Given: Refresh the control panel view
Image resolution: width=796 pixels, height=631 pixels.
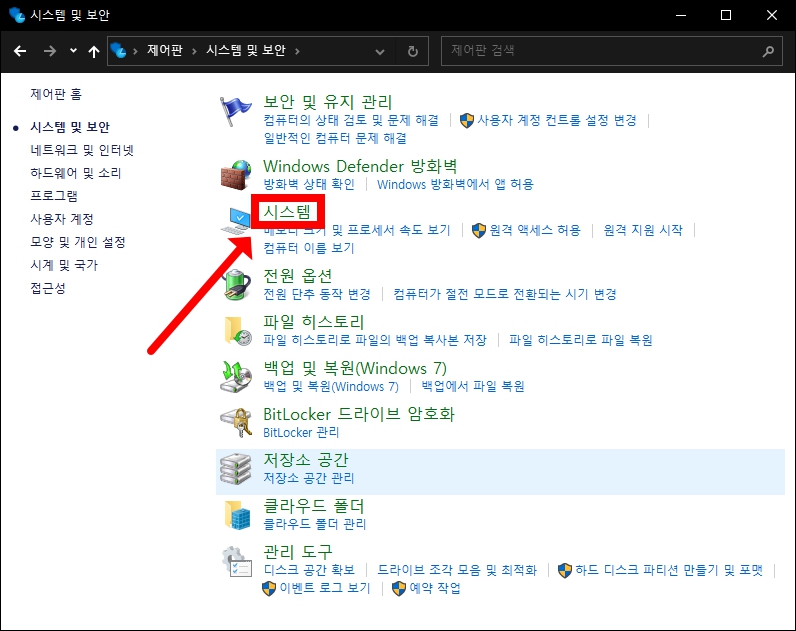Looking at the screenshot, I should click(413, 51).
